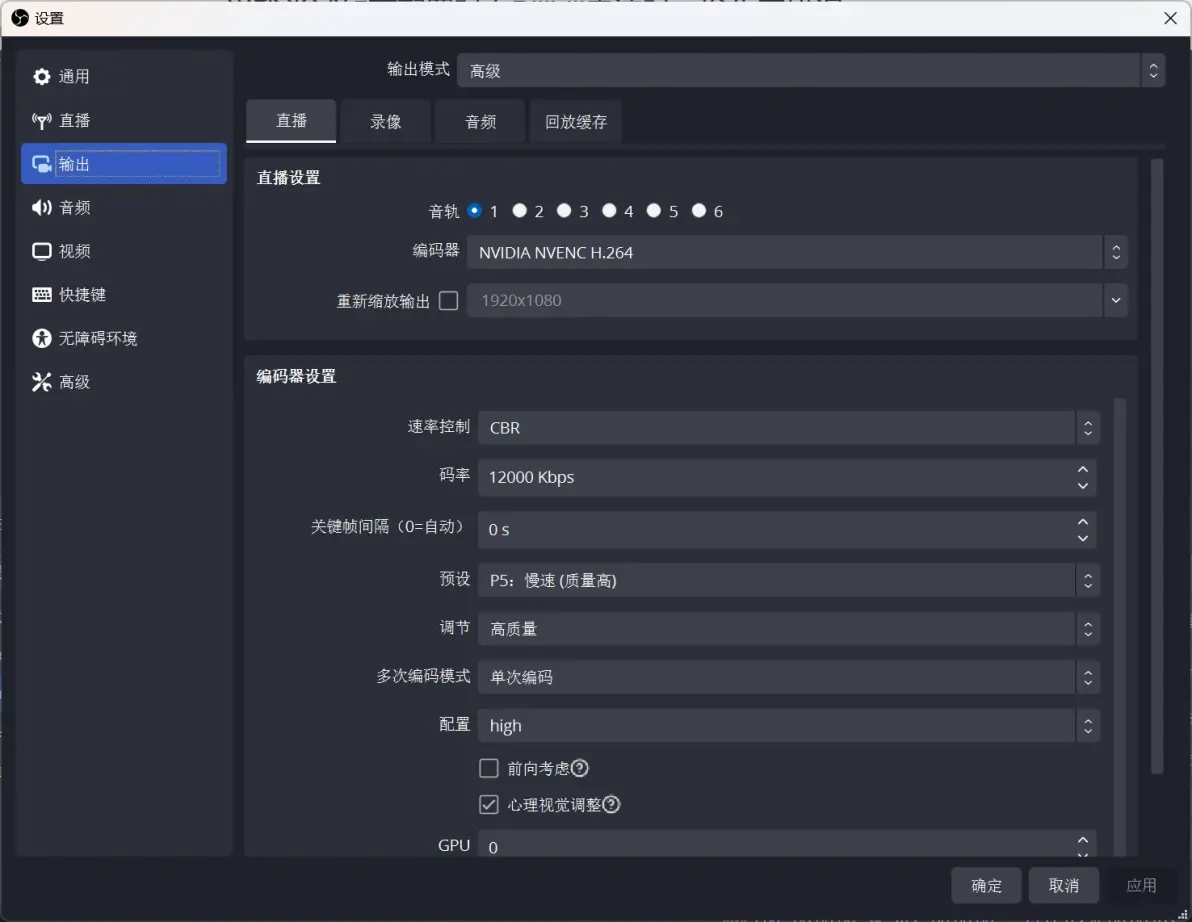Uncheck the 心理视觉调整 checkbox
This screenshot has width=1192, height=922.
pos(489,804)
